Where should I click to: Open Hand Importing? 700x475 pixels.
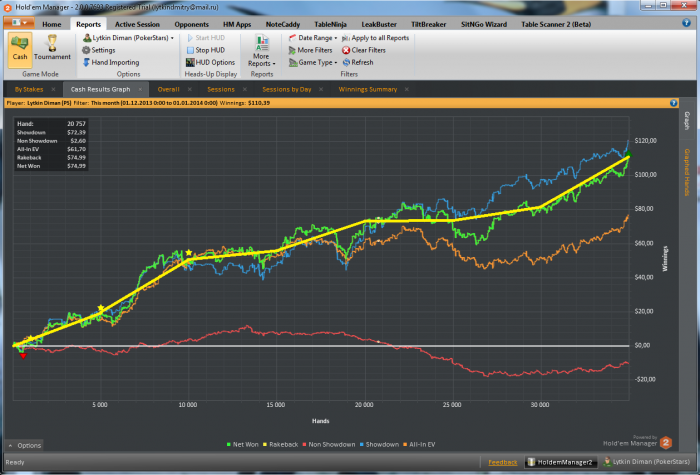(111, 62)
